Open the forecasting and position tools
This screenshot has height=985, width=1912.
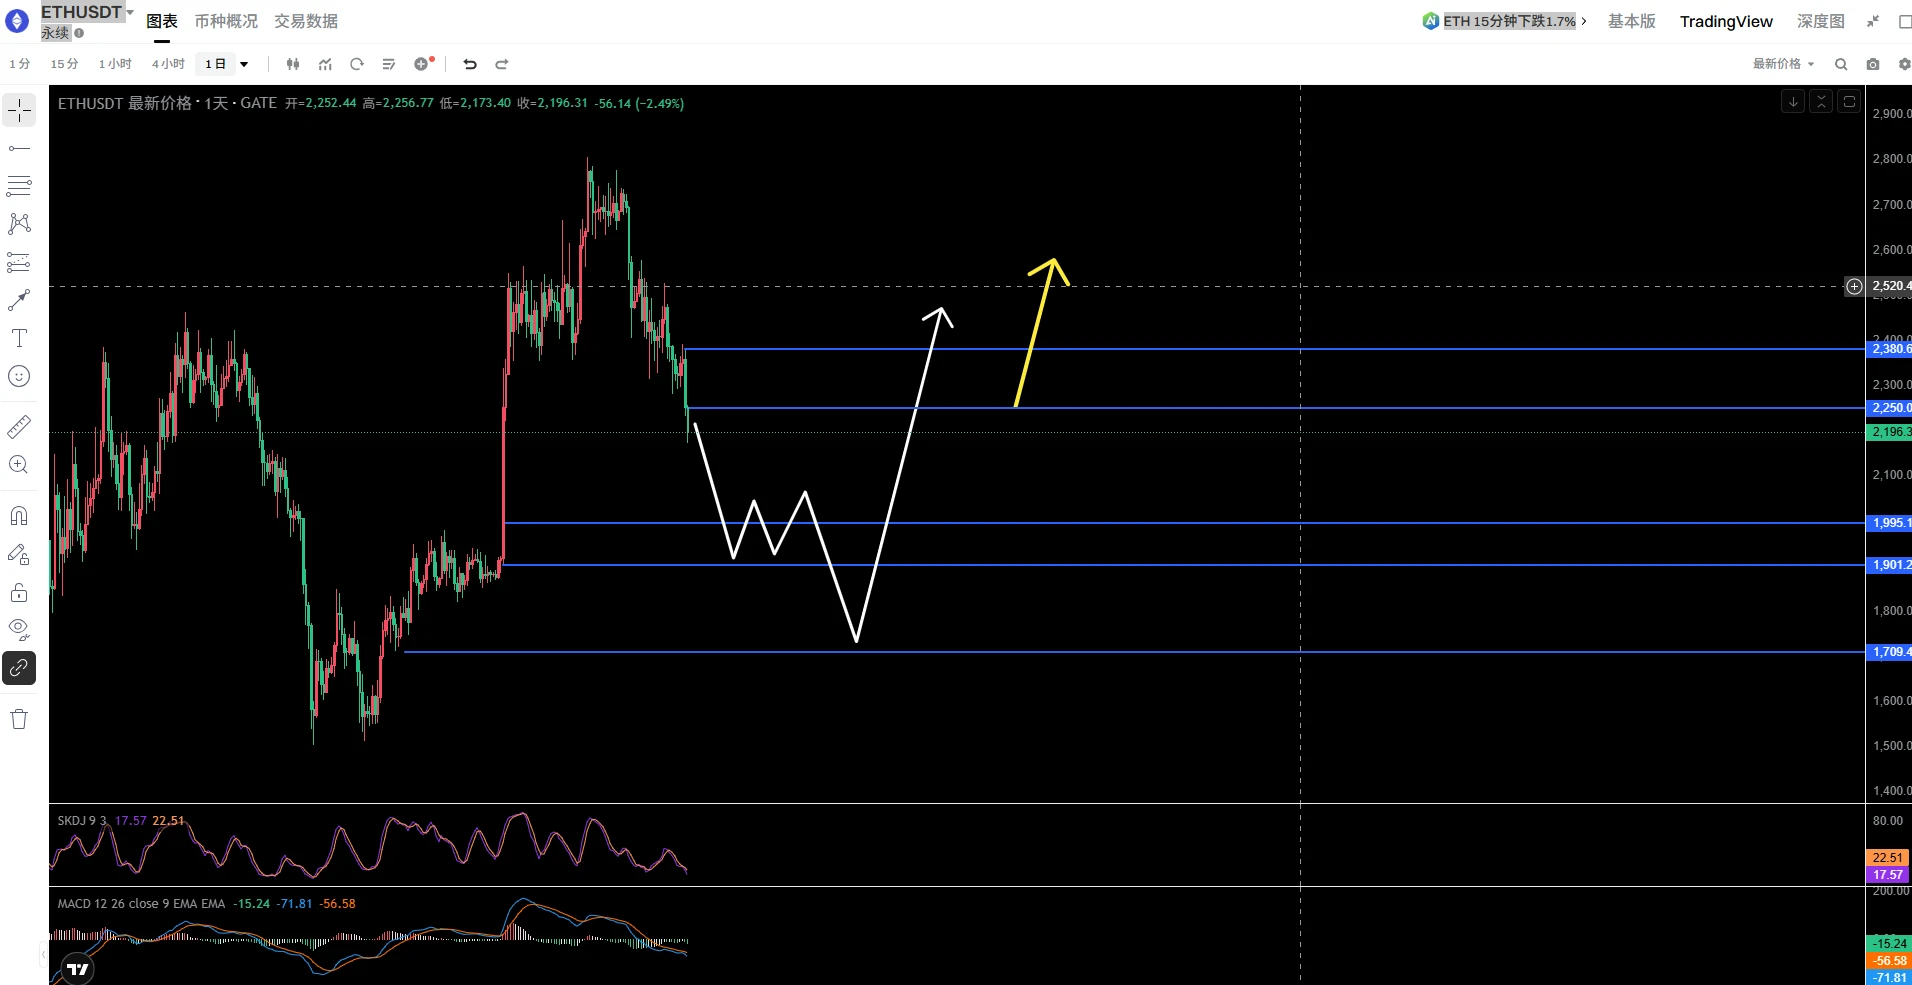(19, 262)
